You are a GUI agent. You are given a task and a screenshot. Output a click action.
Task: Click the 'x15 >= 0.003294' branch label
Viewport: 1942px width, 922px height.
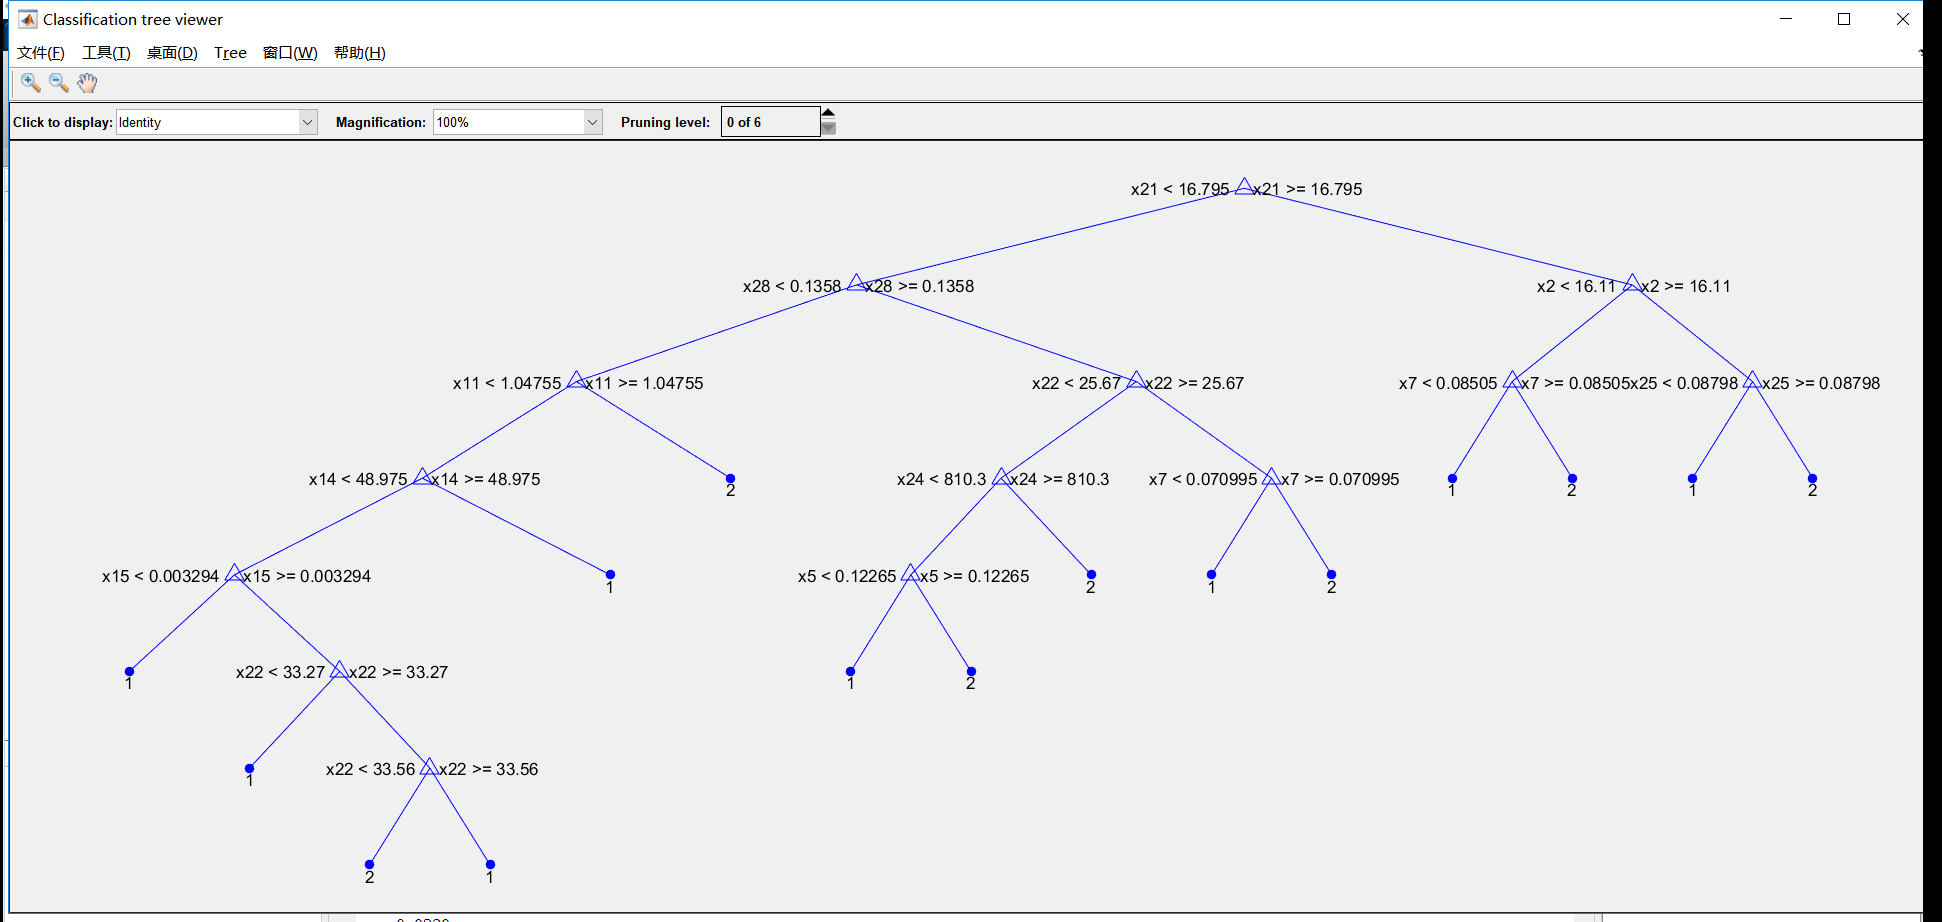click(x=307, y=576)
